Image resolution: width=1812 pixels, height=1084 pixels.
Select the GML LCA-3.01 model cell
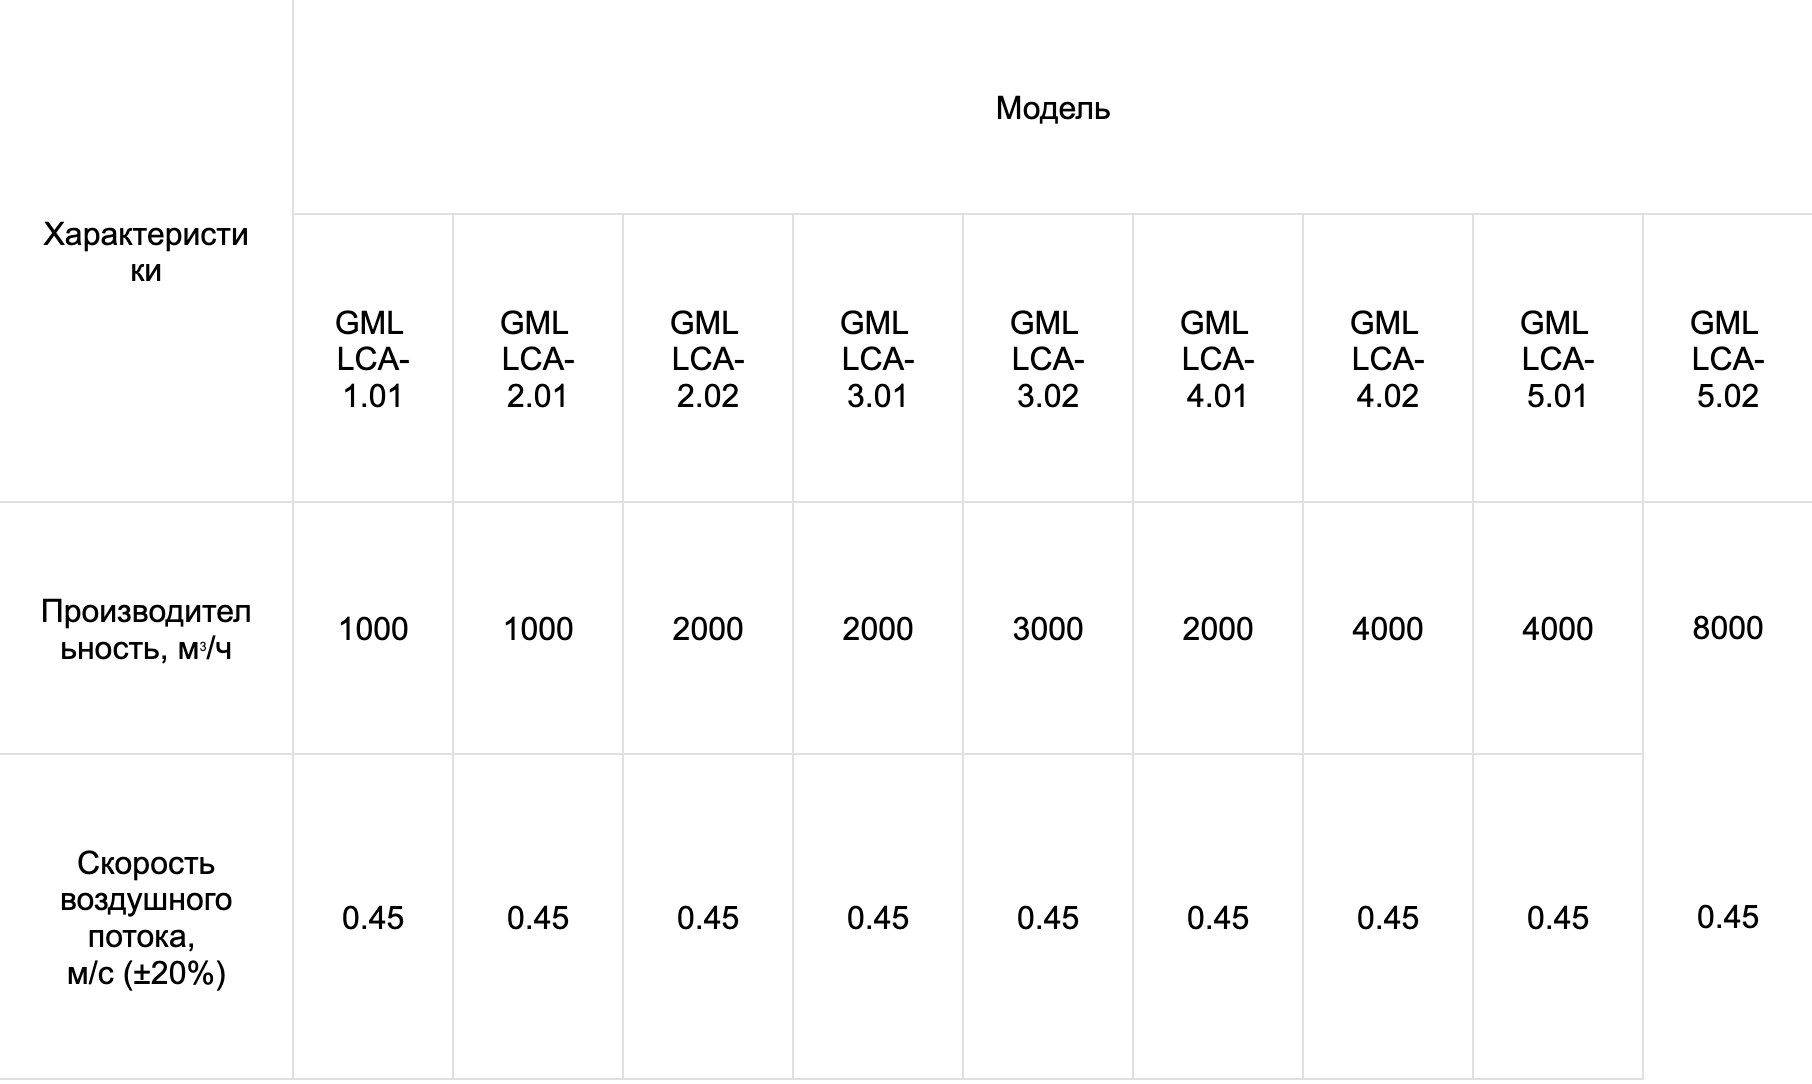tap(878, 359)
